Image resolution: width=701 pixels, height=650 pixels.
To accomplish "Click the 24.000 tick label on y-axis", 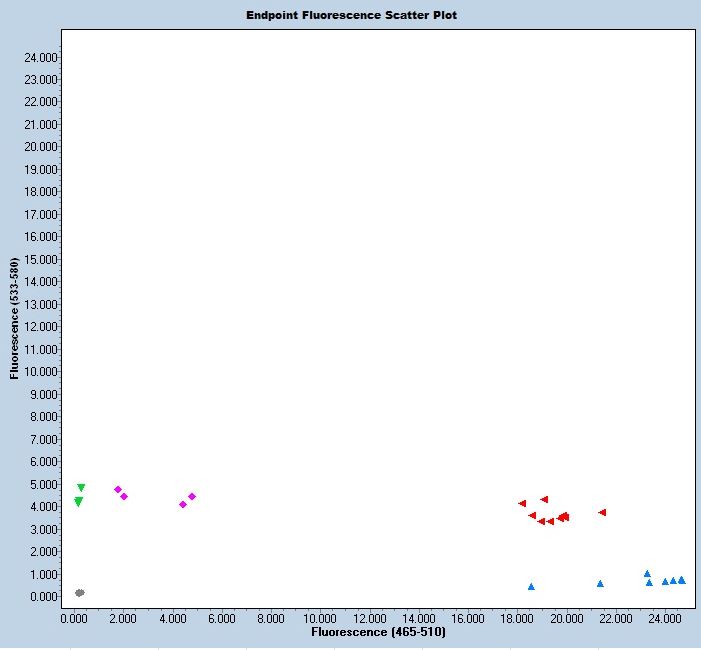I will coord(40,57).
